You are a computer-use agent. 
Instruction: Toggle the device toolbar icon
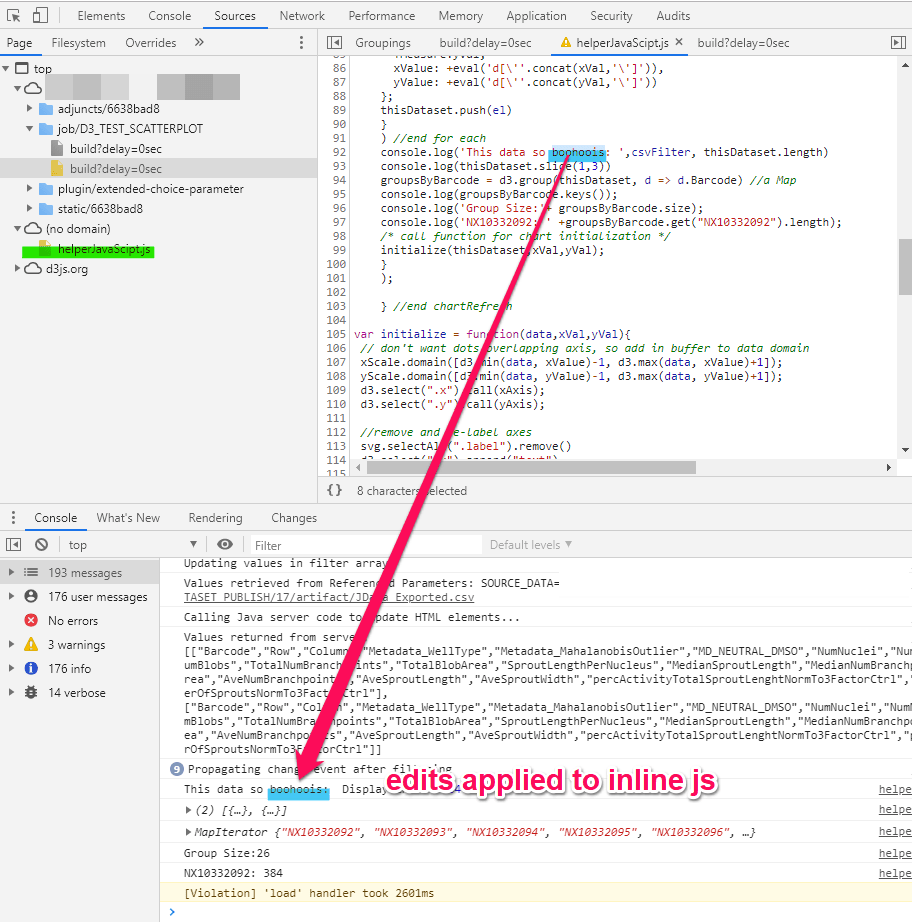click(x=40, y=15)
